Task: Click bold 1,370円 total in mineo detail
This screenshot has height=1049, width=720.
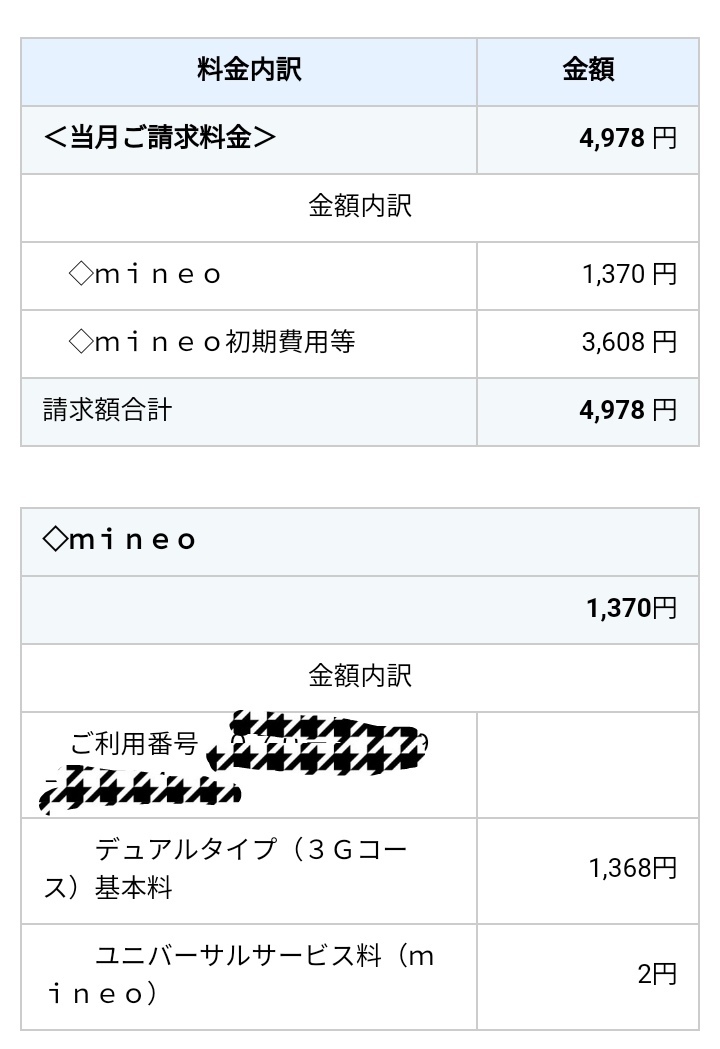Action: tap(631, 608)
